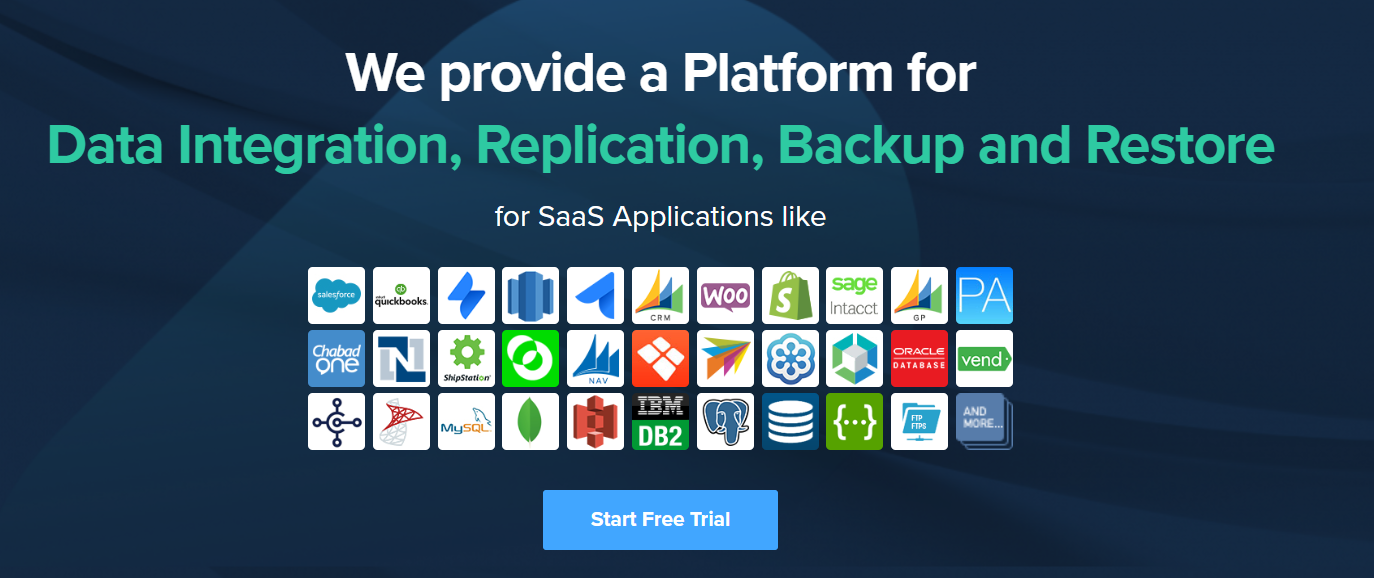The image size is (1374, 578).
Task: Select the Vend logo icon
Action: coord(984,358)
